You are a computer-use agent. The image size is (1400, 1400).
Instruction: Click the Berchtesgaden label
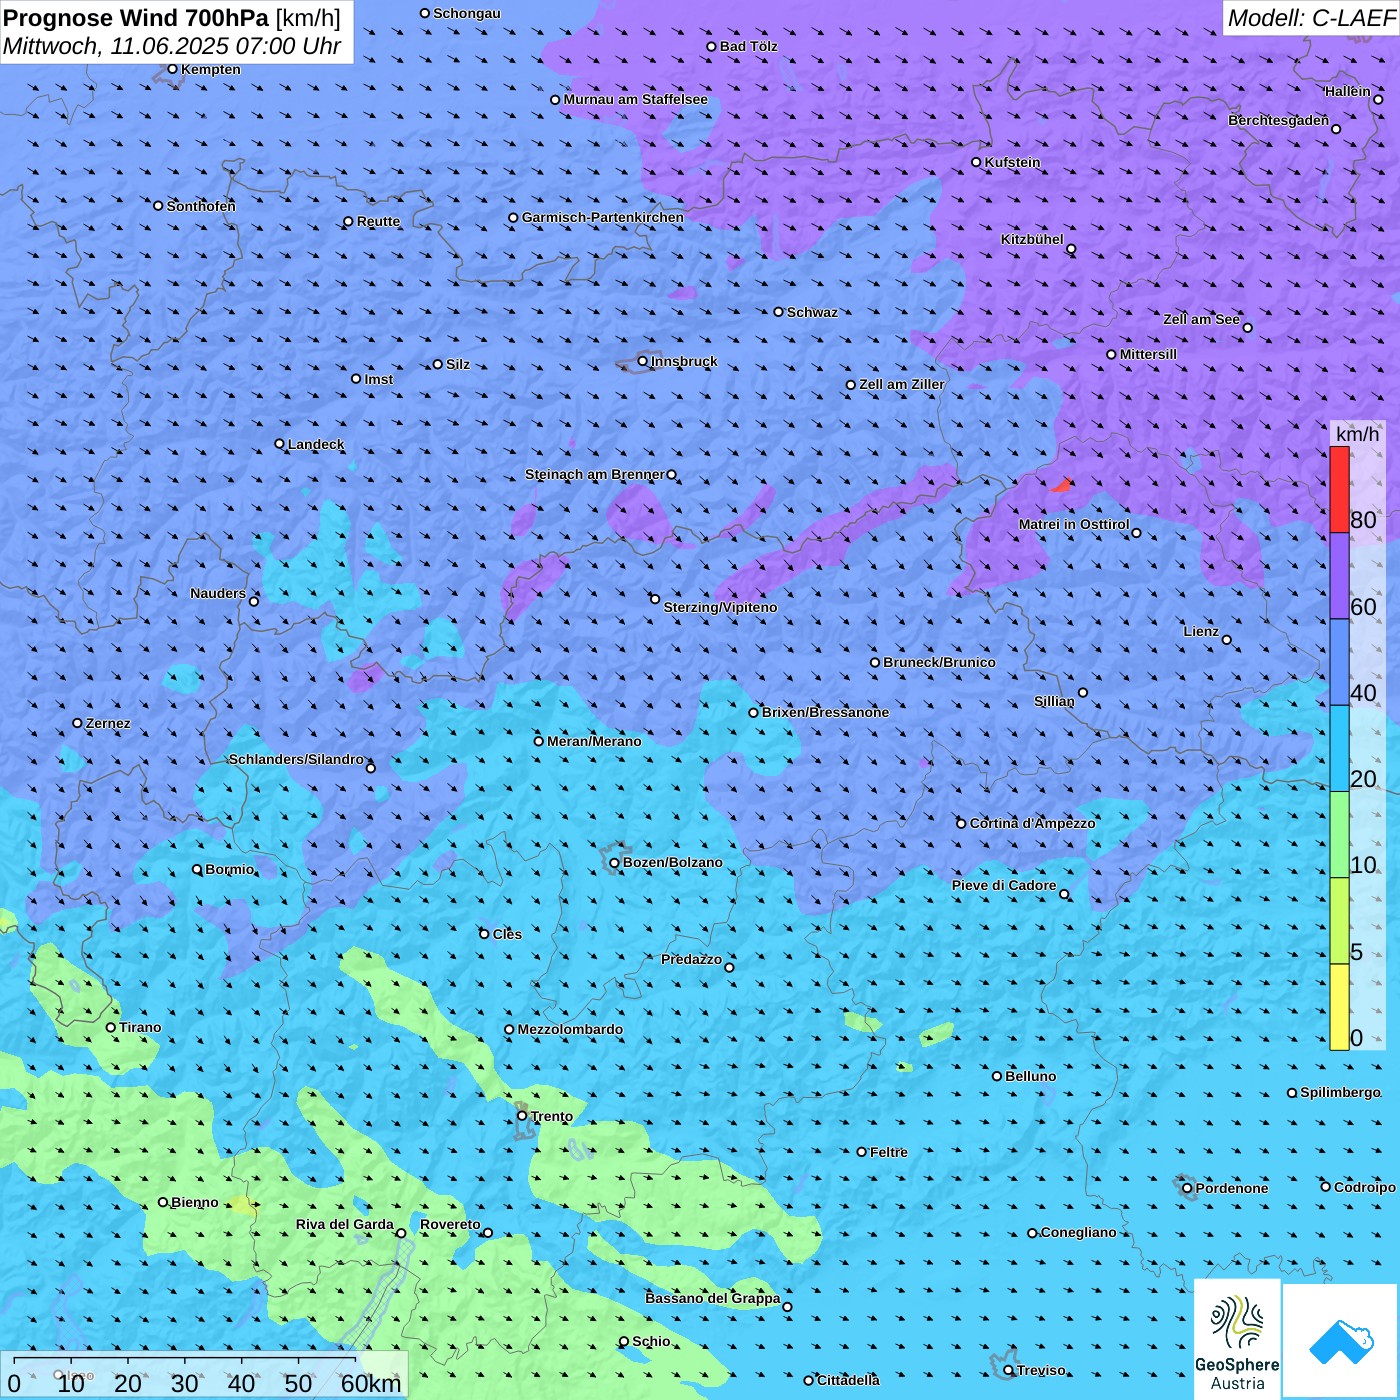coord(1278,120)
